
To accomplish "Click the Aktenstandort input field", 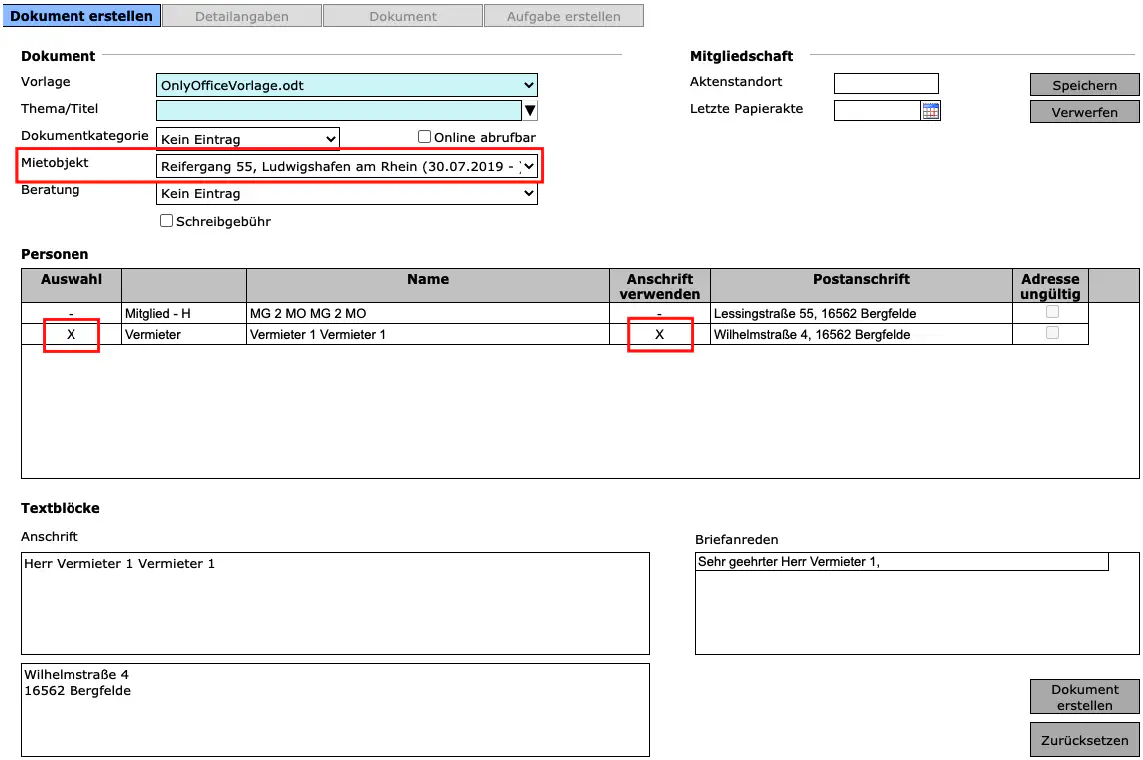I will (x=886, y=83).
